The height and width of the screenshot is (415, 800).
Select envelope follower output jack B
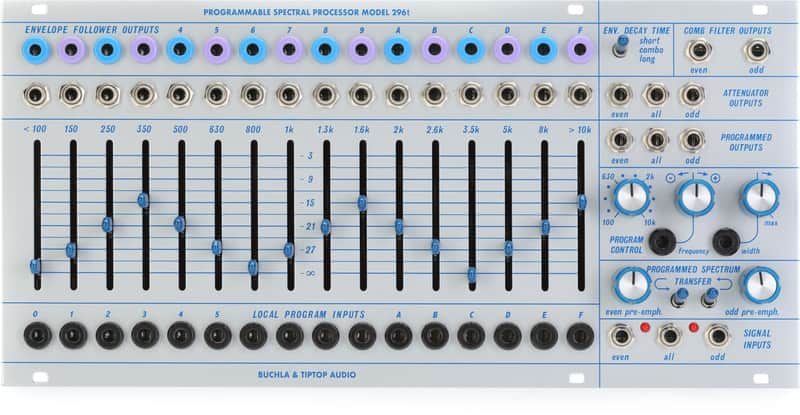[434, 50]
